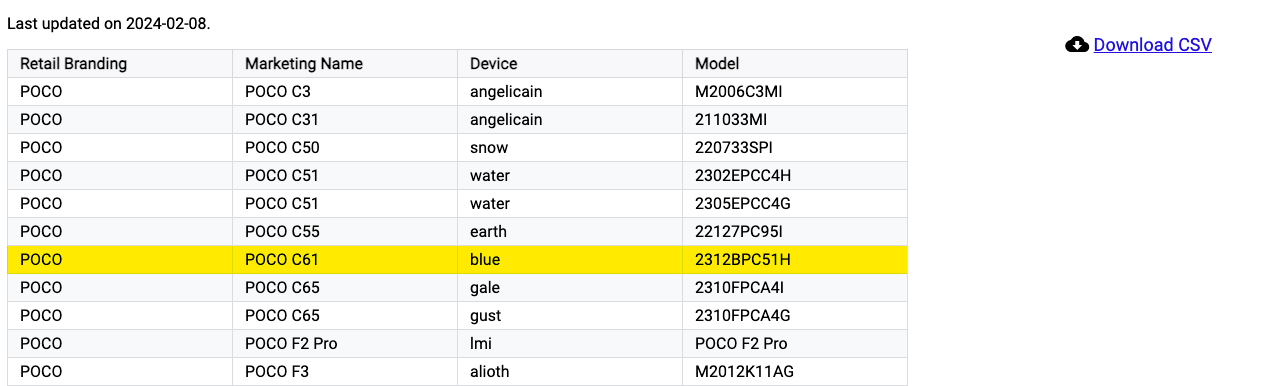This screenshot has width=1261, height=386.
Task: Select the device cell labeled blue
Action: 570,260
